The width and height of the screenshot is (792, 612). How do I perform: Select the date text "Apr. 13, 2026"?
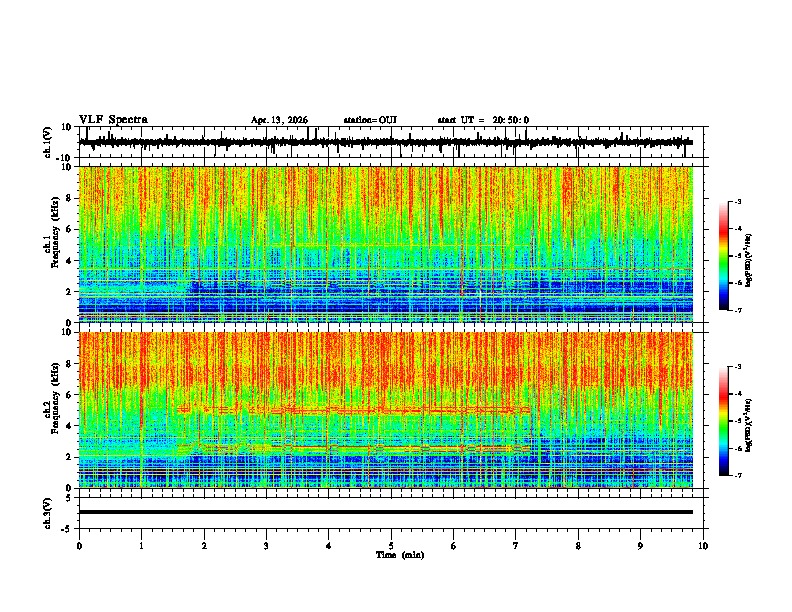click(279, 120)
